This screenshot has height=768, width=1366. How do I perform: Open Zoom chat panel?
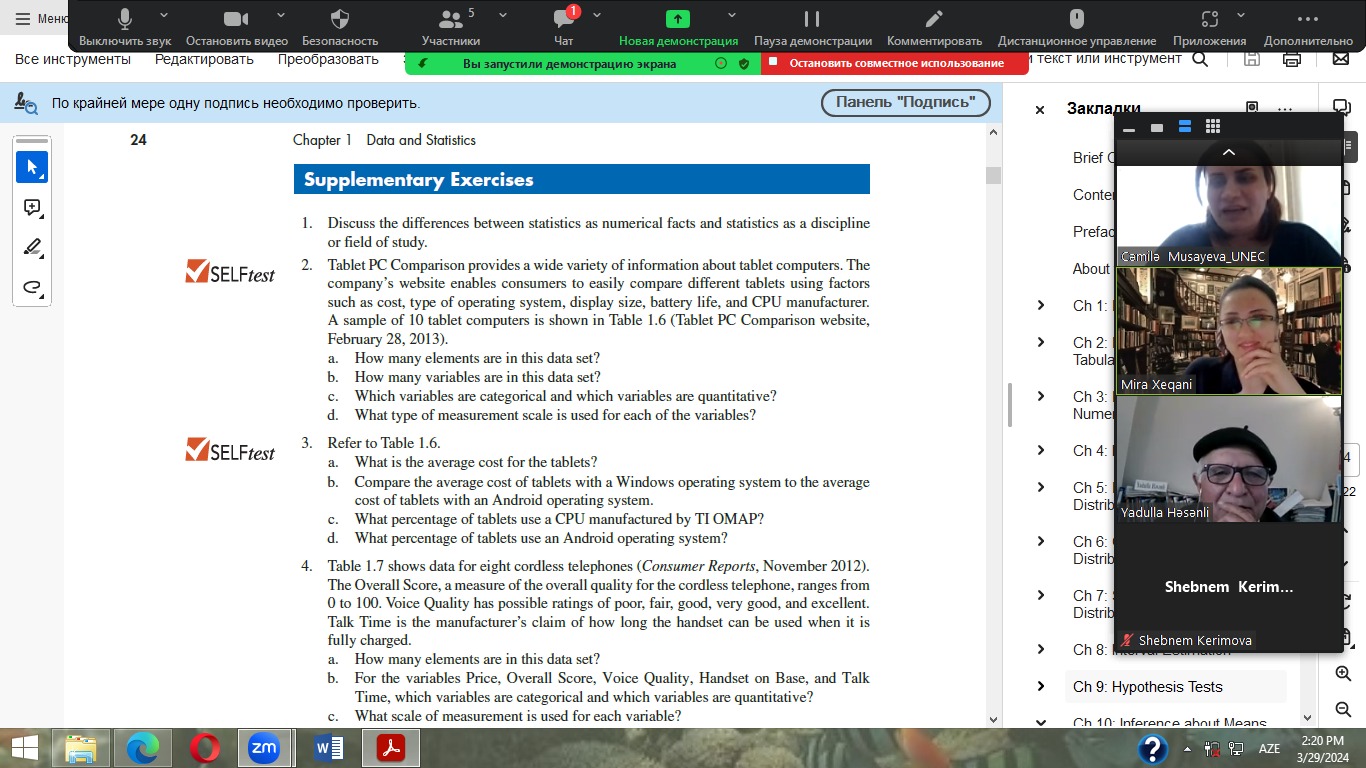click(563, 19)
